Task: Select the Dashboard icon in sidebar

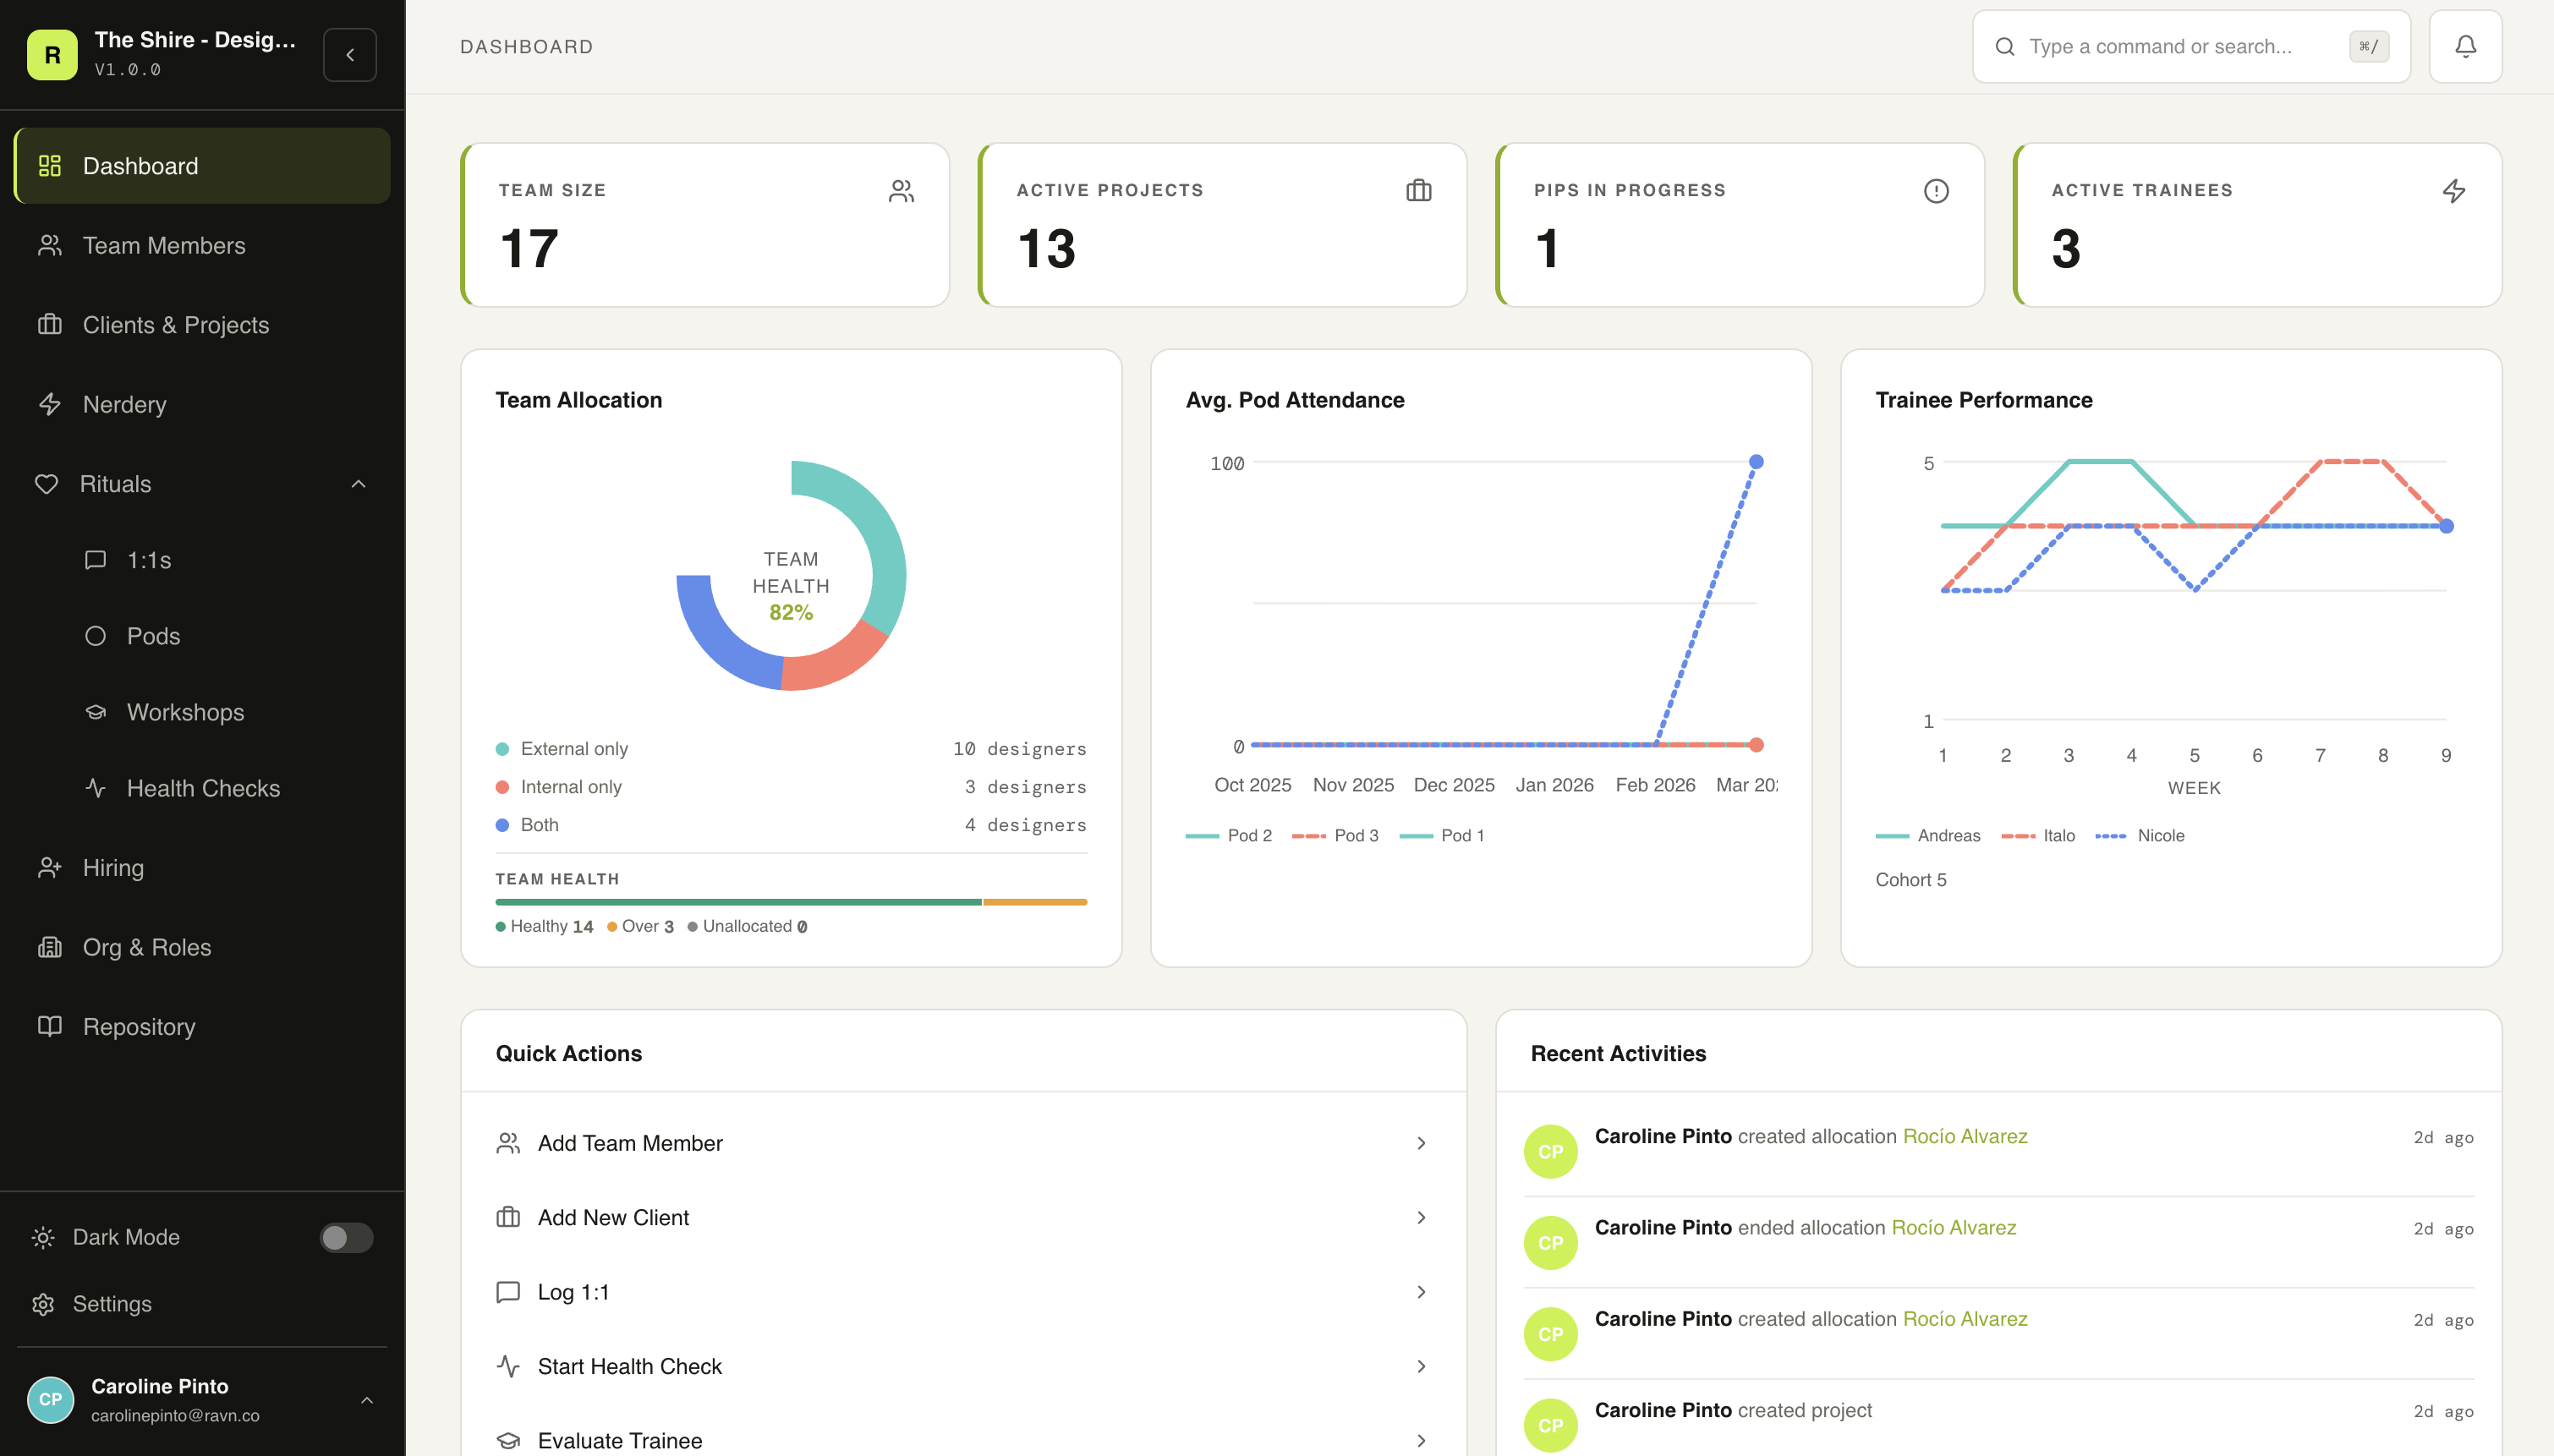Action: (x=49, y=165)
